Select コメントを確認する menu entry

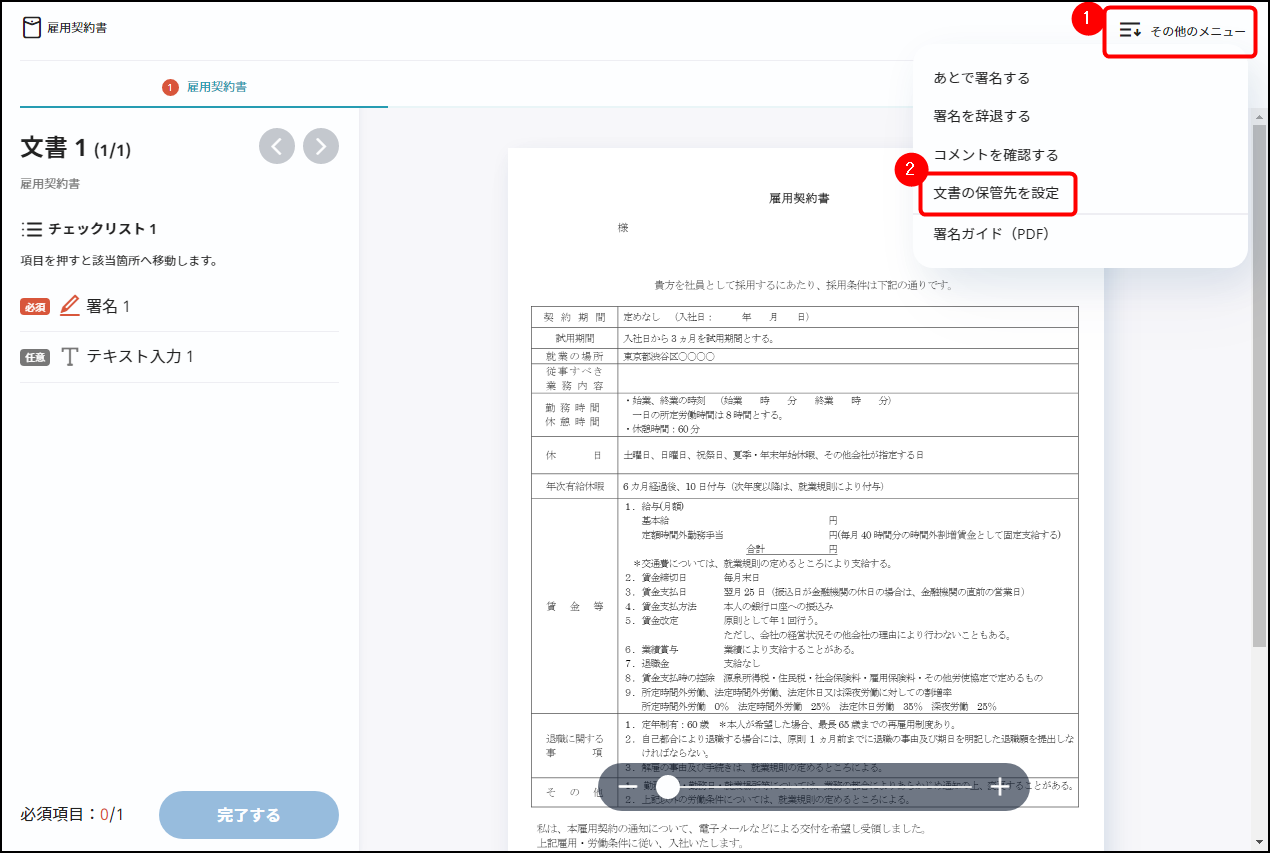click(995, 155)
